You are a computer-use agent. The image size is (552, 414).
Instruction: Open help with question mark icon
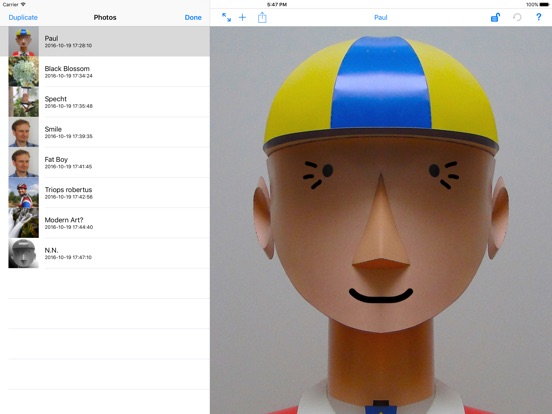pyautogui.click(x=538, y=17)
